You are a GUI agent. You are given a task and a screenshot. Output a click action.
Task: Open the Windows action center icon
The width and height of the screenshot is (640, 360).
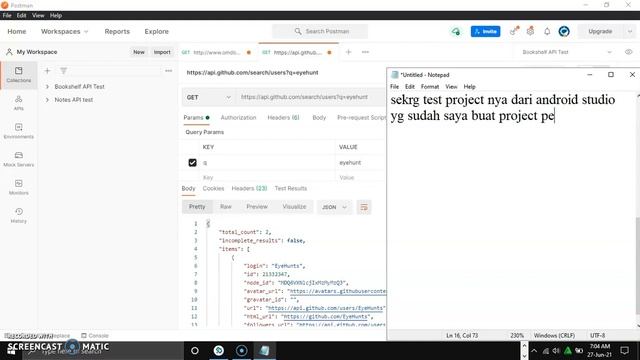pos(624,351)
